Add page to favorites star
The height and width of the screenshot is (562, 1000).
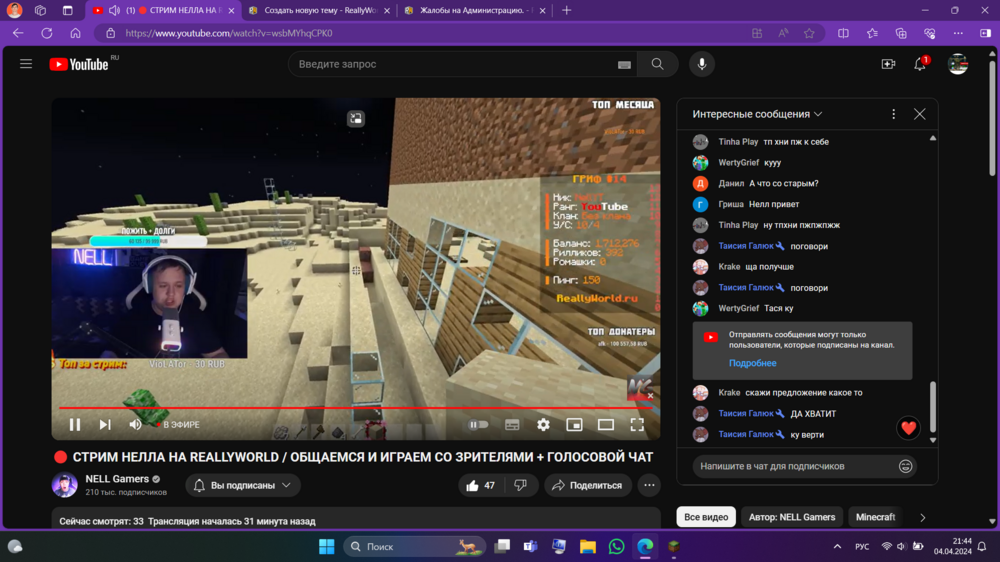pyautogui.click(x=809, y=33)
